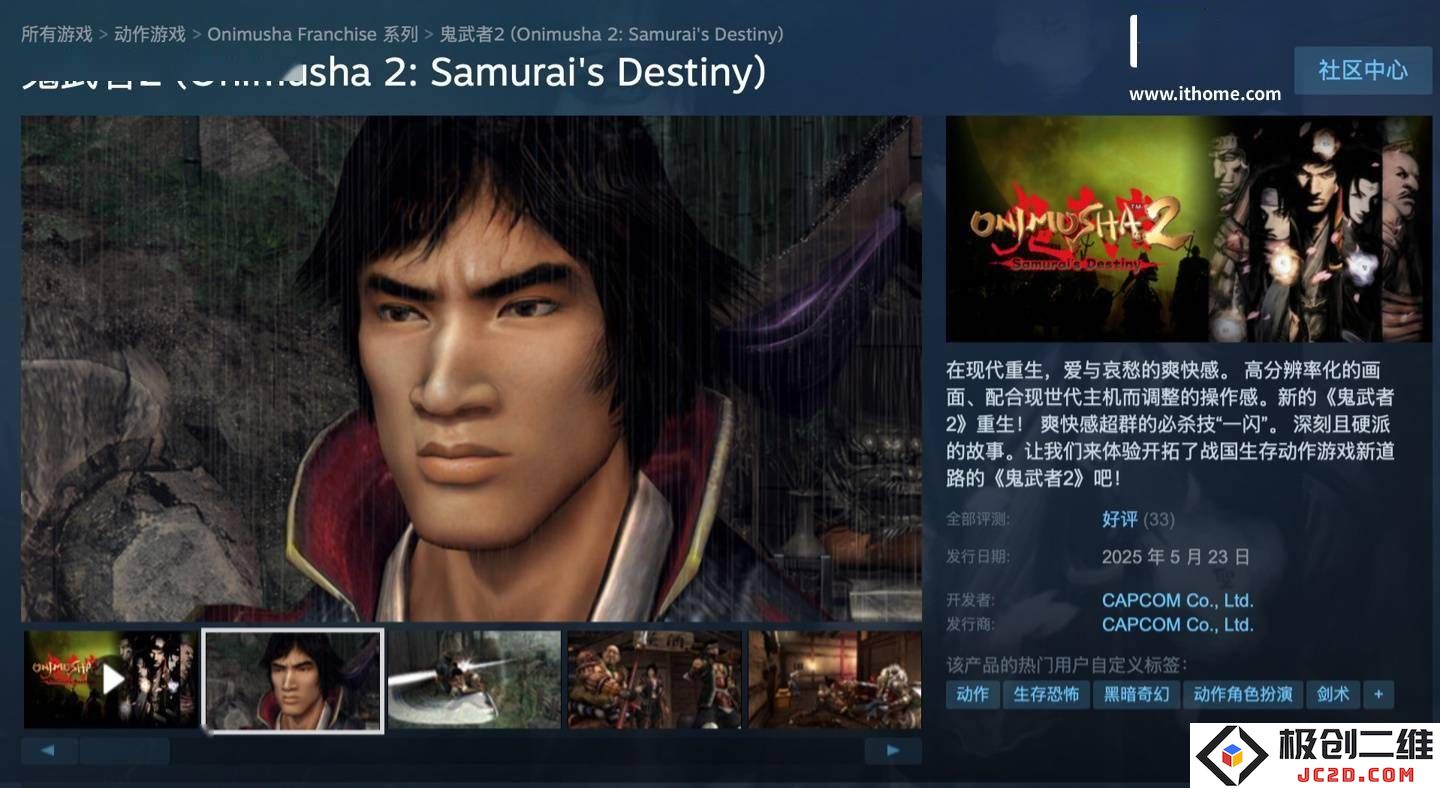Open the 所有游戏 breadcrumb link
1440x788 pixels.
coord(57,34)
